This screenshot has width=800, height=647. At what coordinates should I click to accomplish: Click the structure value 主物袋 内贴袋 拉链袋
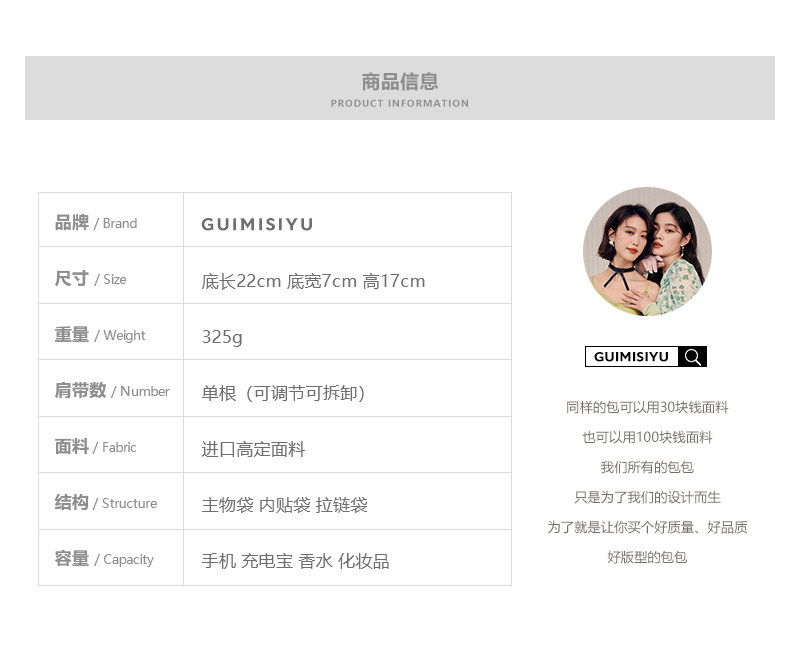coord(285,505)
